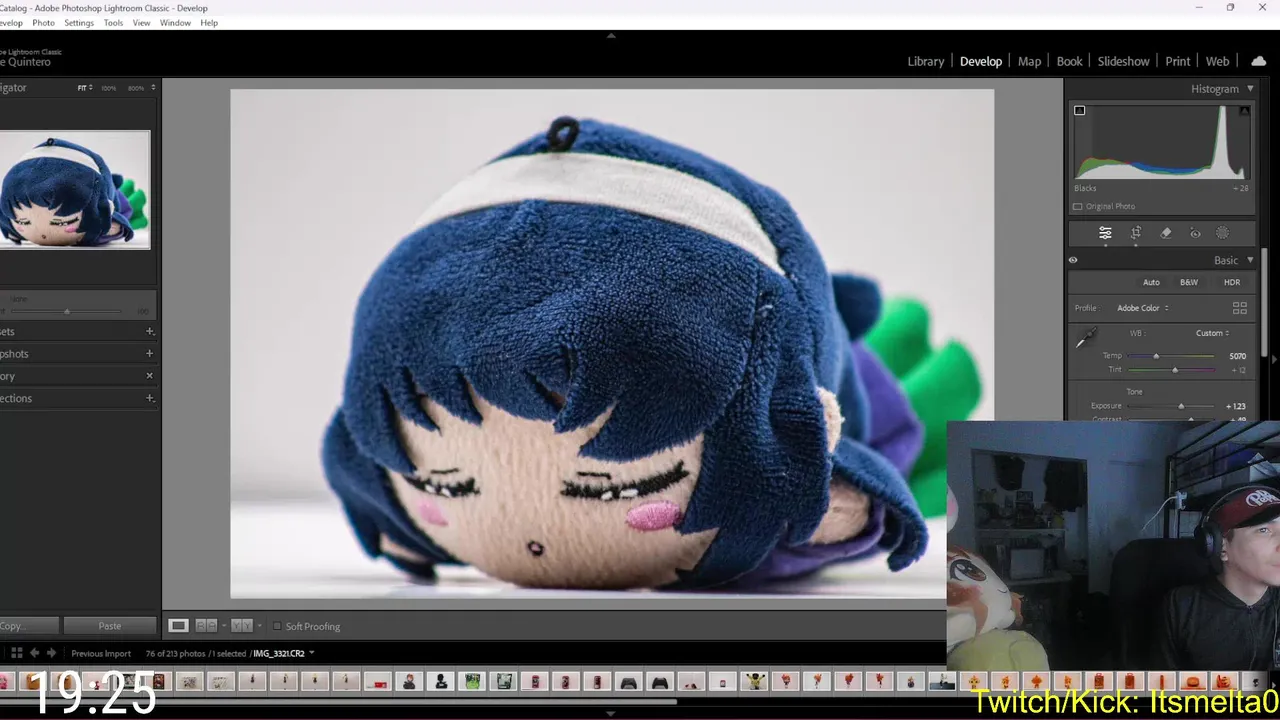
Task: Enable the Soft Proofing checkbox
Action: pyautogui.click(x=277, y=626)
